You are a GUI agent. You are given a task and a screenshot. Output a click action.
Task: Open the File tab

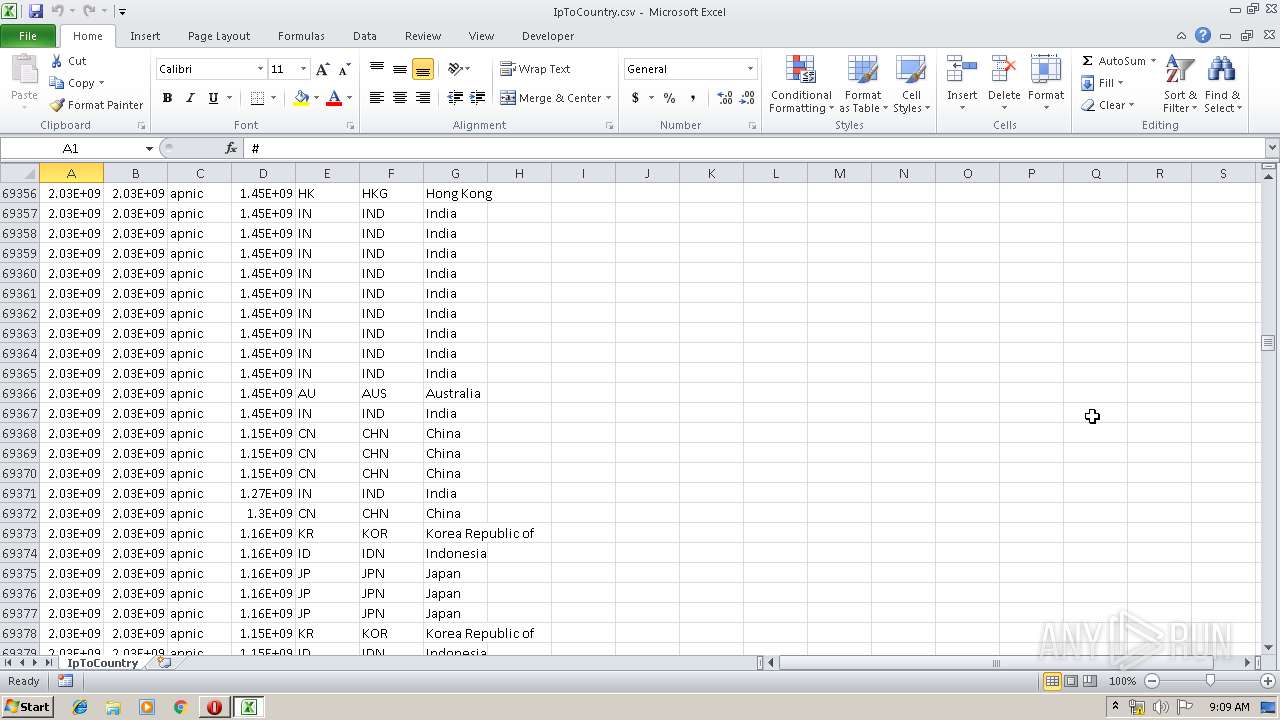28,36
